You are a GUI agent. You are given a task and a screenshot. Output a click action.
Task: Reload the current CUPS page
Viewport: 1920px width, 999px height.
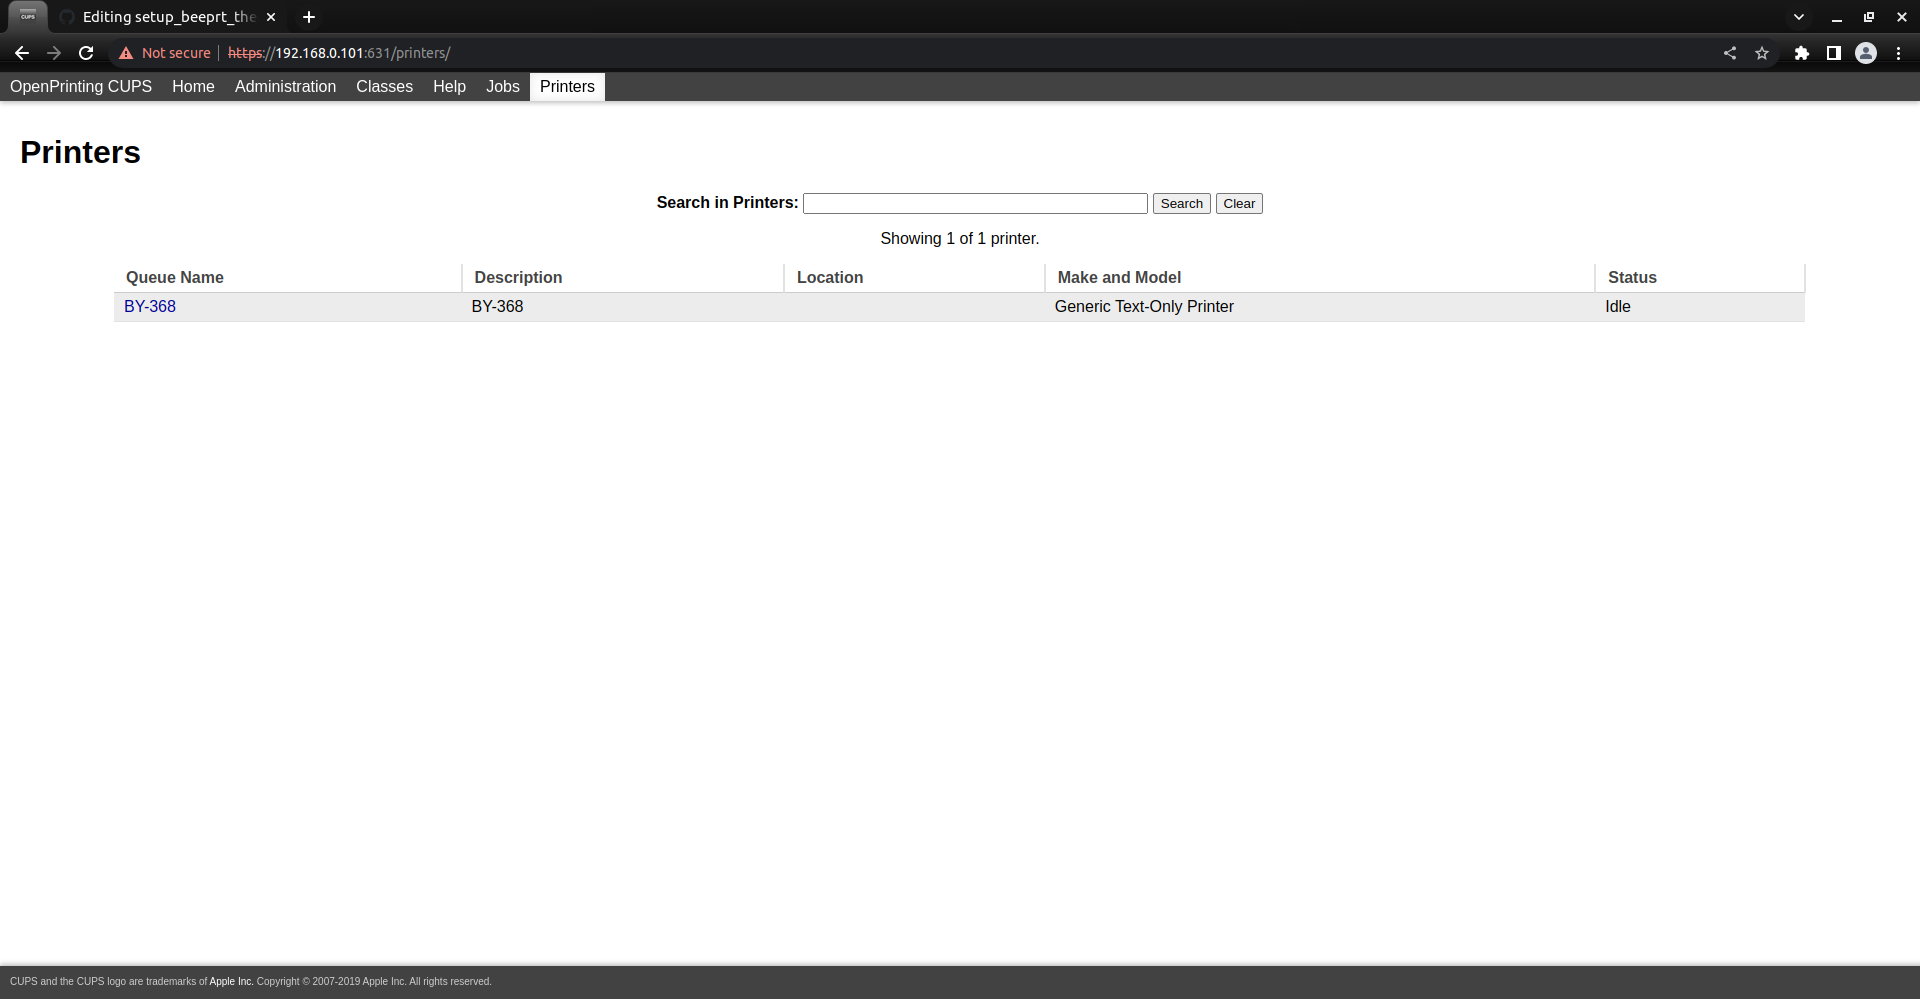(x=86, y=53)
